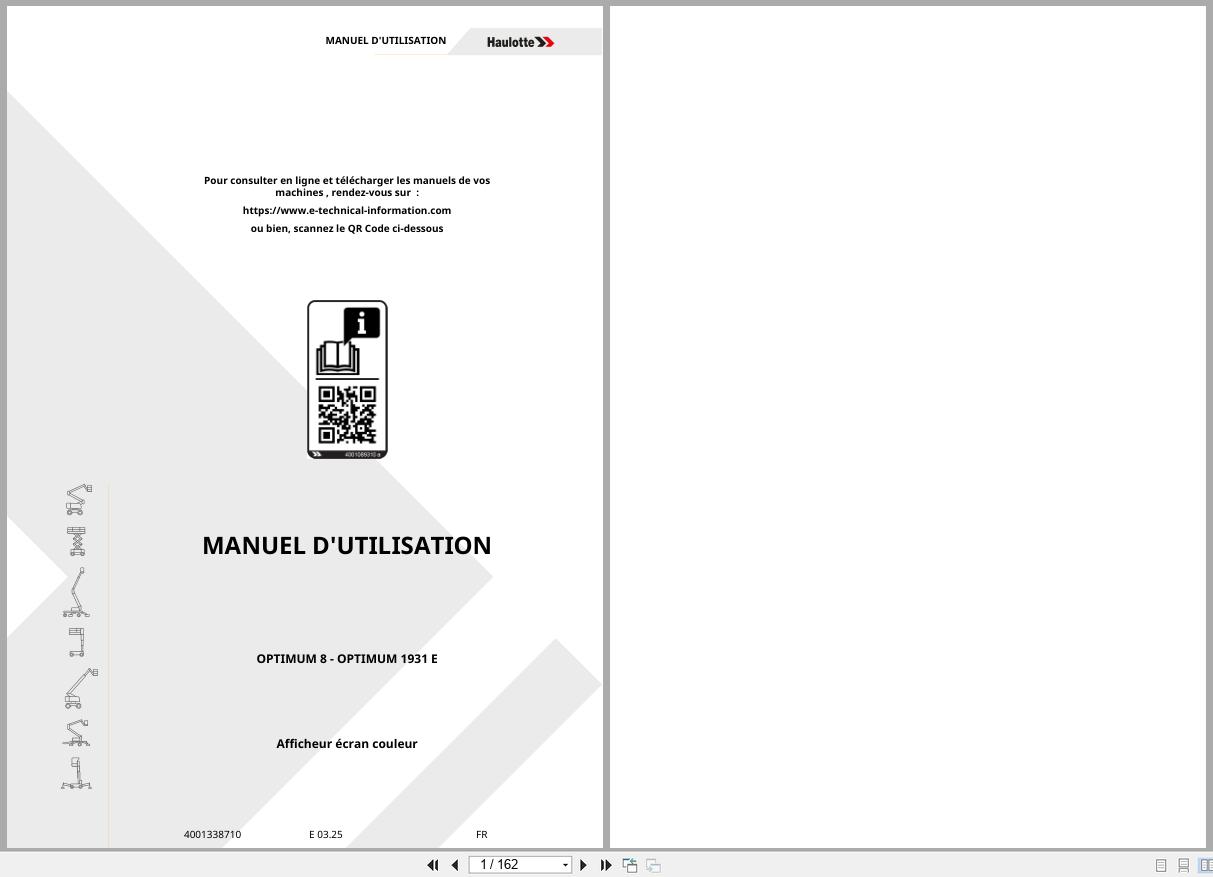
Task: Click the MANUEL D'UTILISATION large title
Action: click(347, 545)
